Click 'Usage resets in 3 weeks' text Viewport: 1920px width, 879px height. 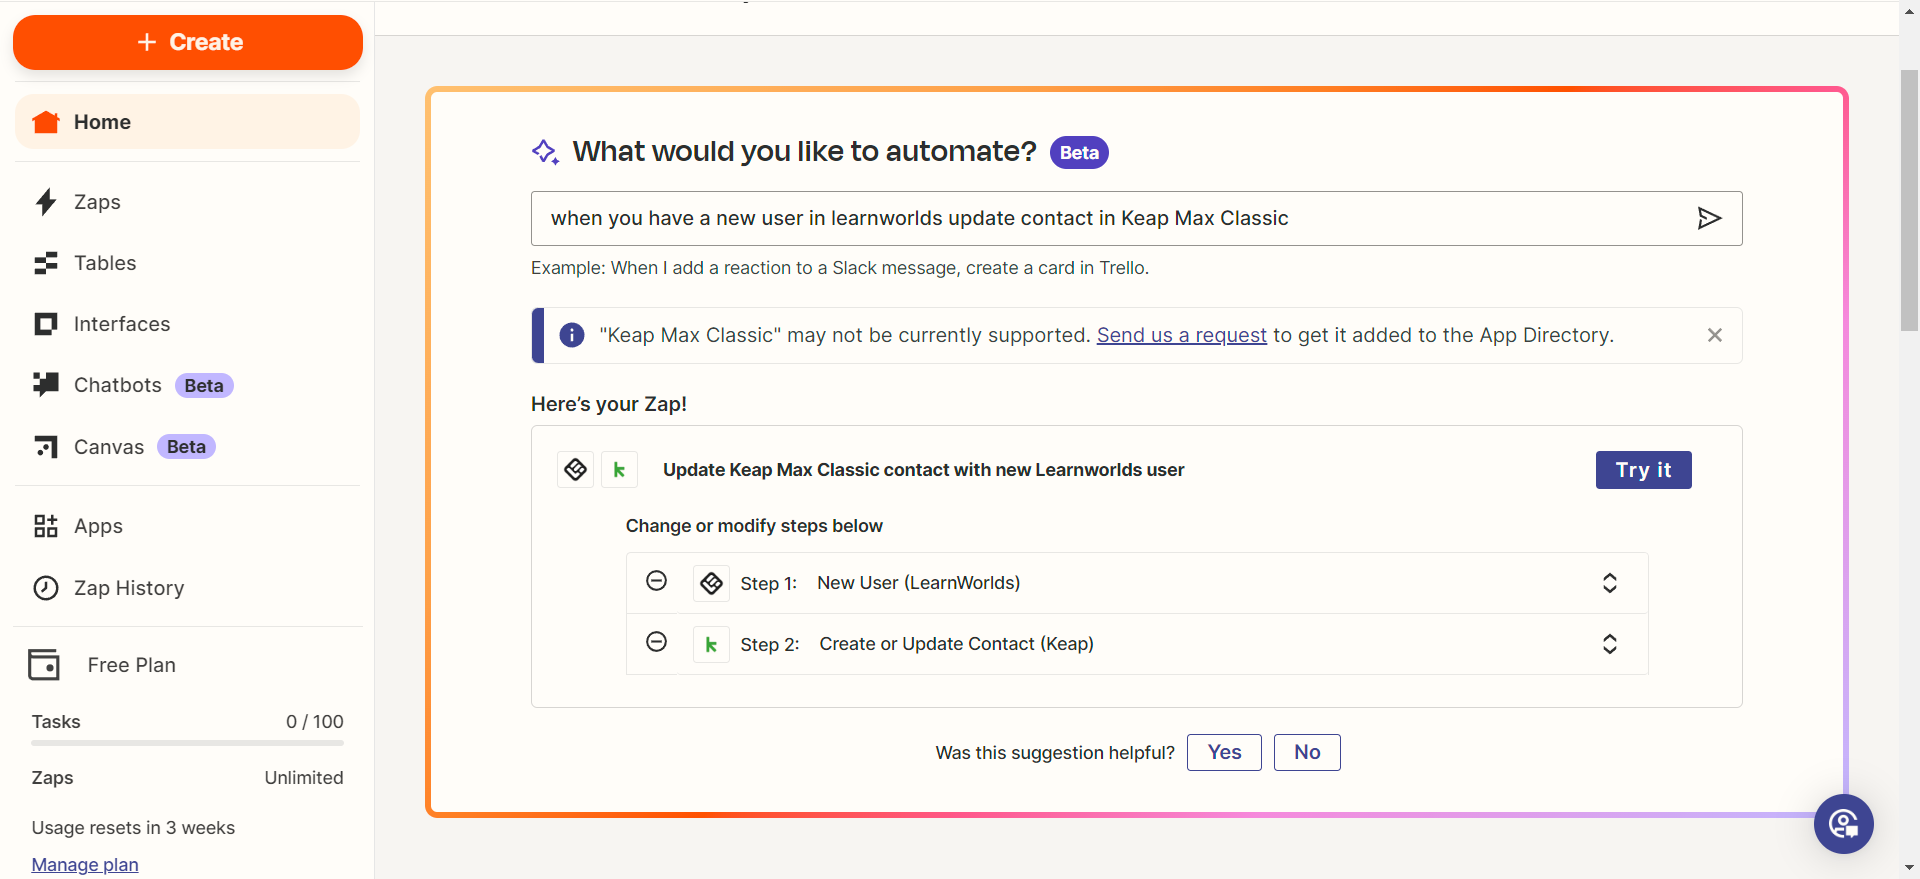pos(133,828)
